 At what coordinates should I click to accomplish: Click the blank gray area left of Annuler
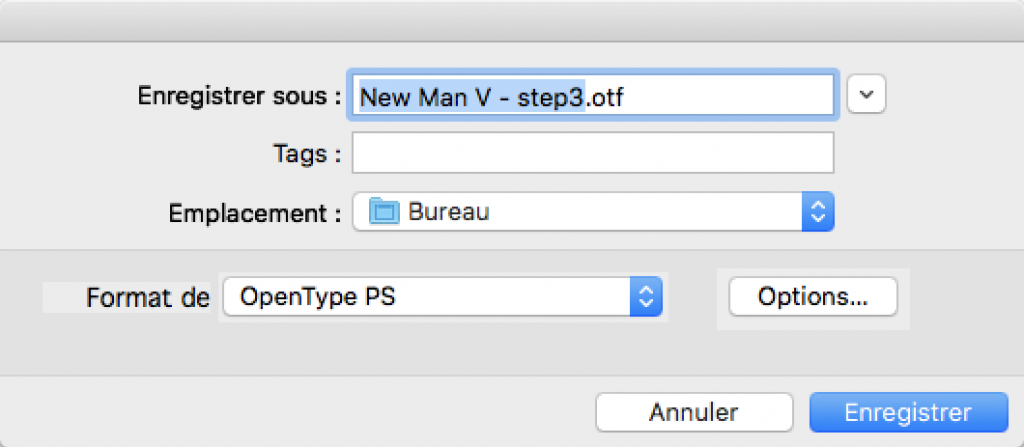pos(300,412)
